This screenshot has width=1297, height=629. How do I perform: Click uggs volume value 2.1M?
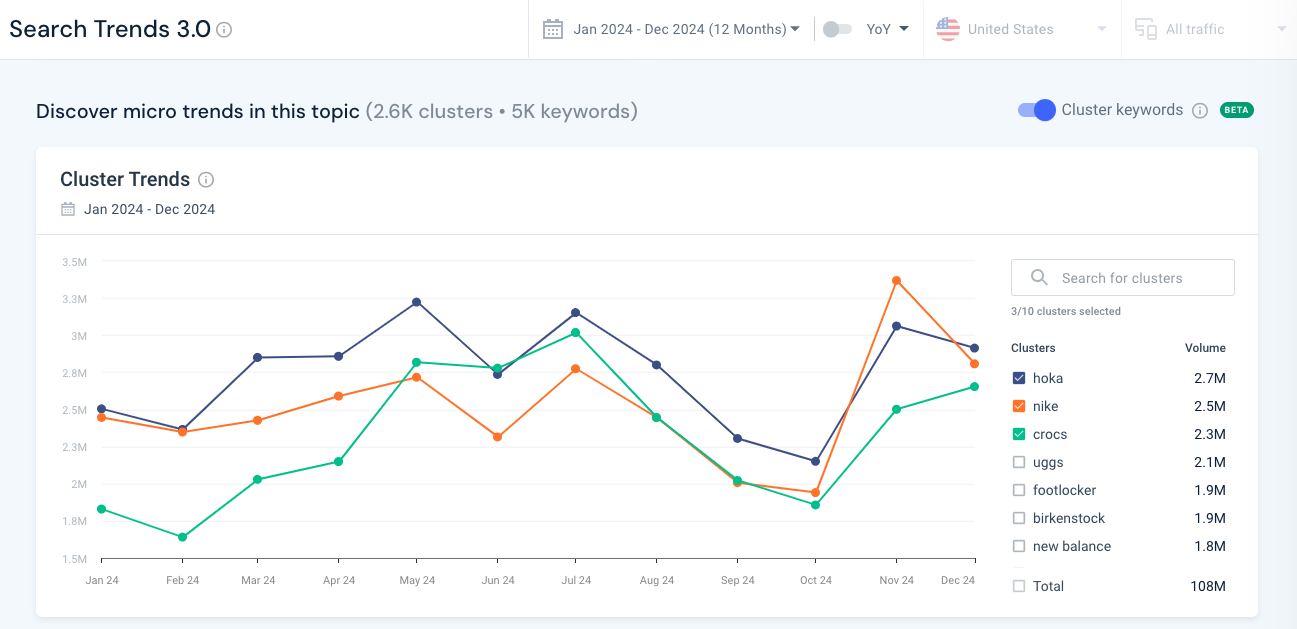(1209, 462)
